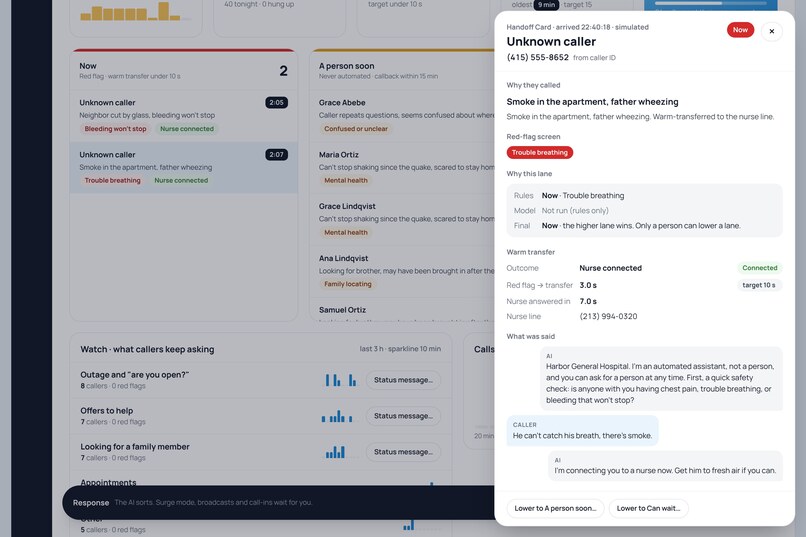The height and width of the screenshot is (537, 806).
Task: Click the 9 min oldest badge
Action: point(546,5)
